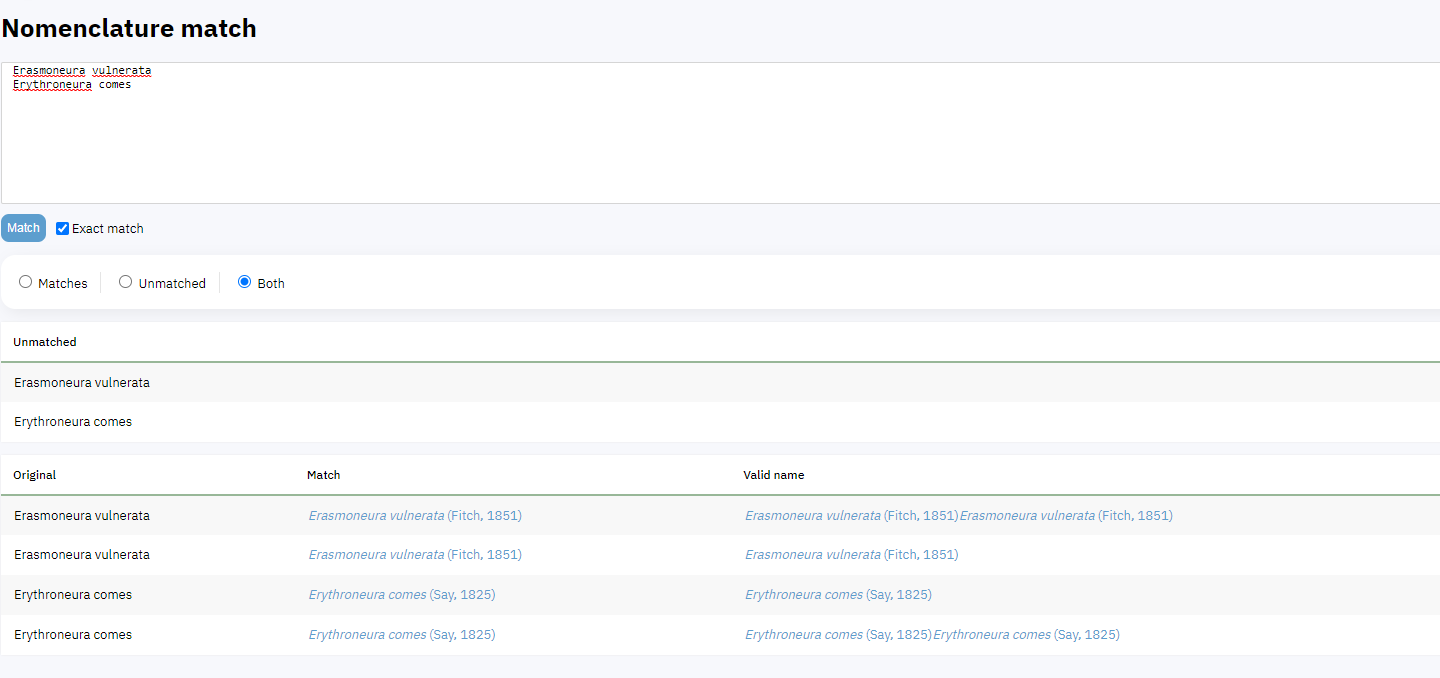Click the Unmatched table header
The image size is (1440, 678).
click(x=45, y=342)
